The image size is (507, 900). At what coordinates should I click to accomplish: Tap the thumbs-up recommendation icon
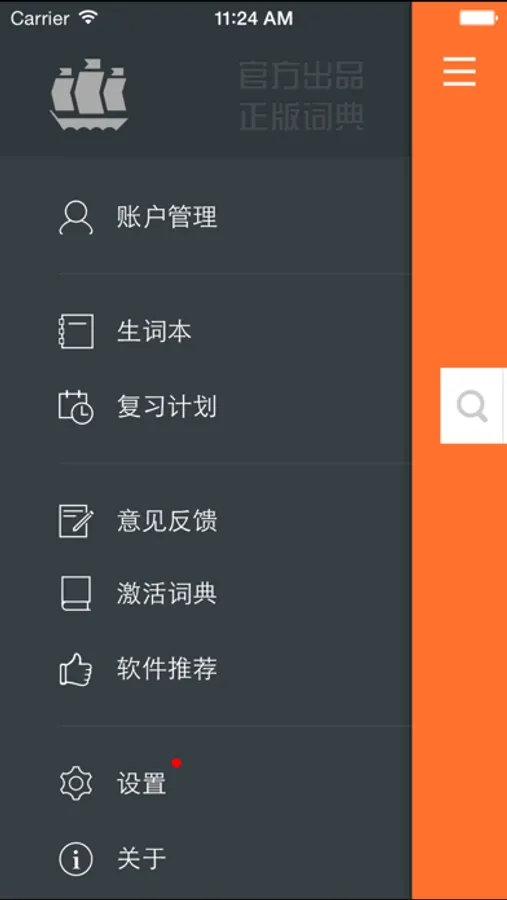point(76,669)
